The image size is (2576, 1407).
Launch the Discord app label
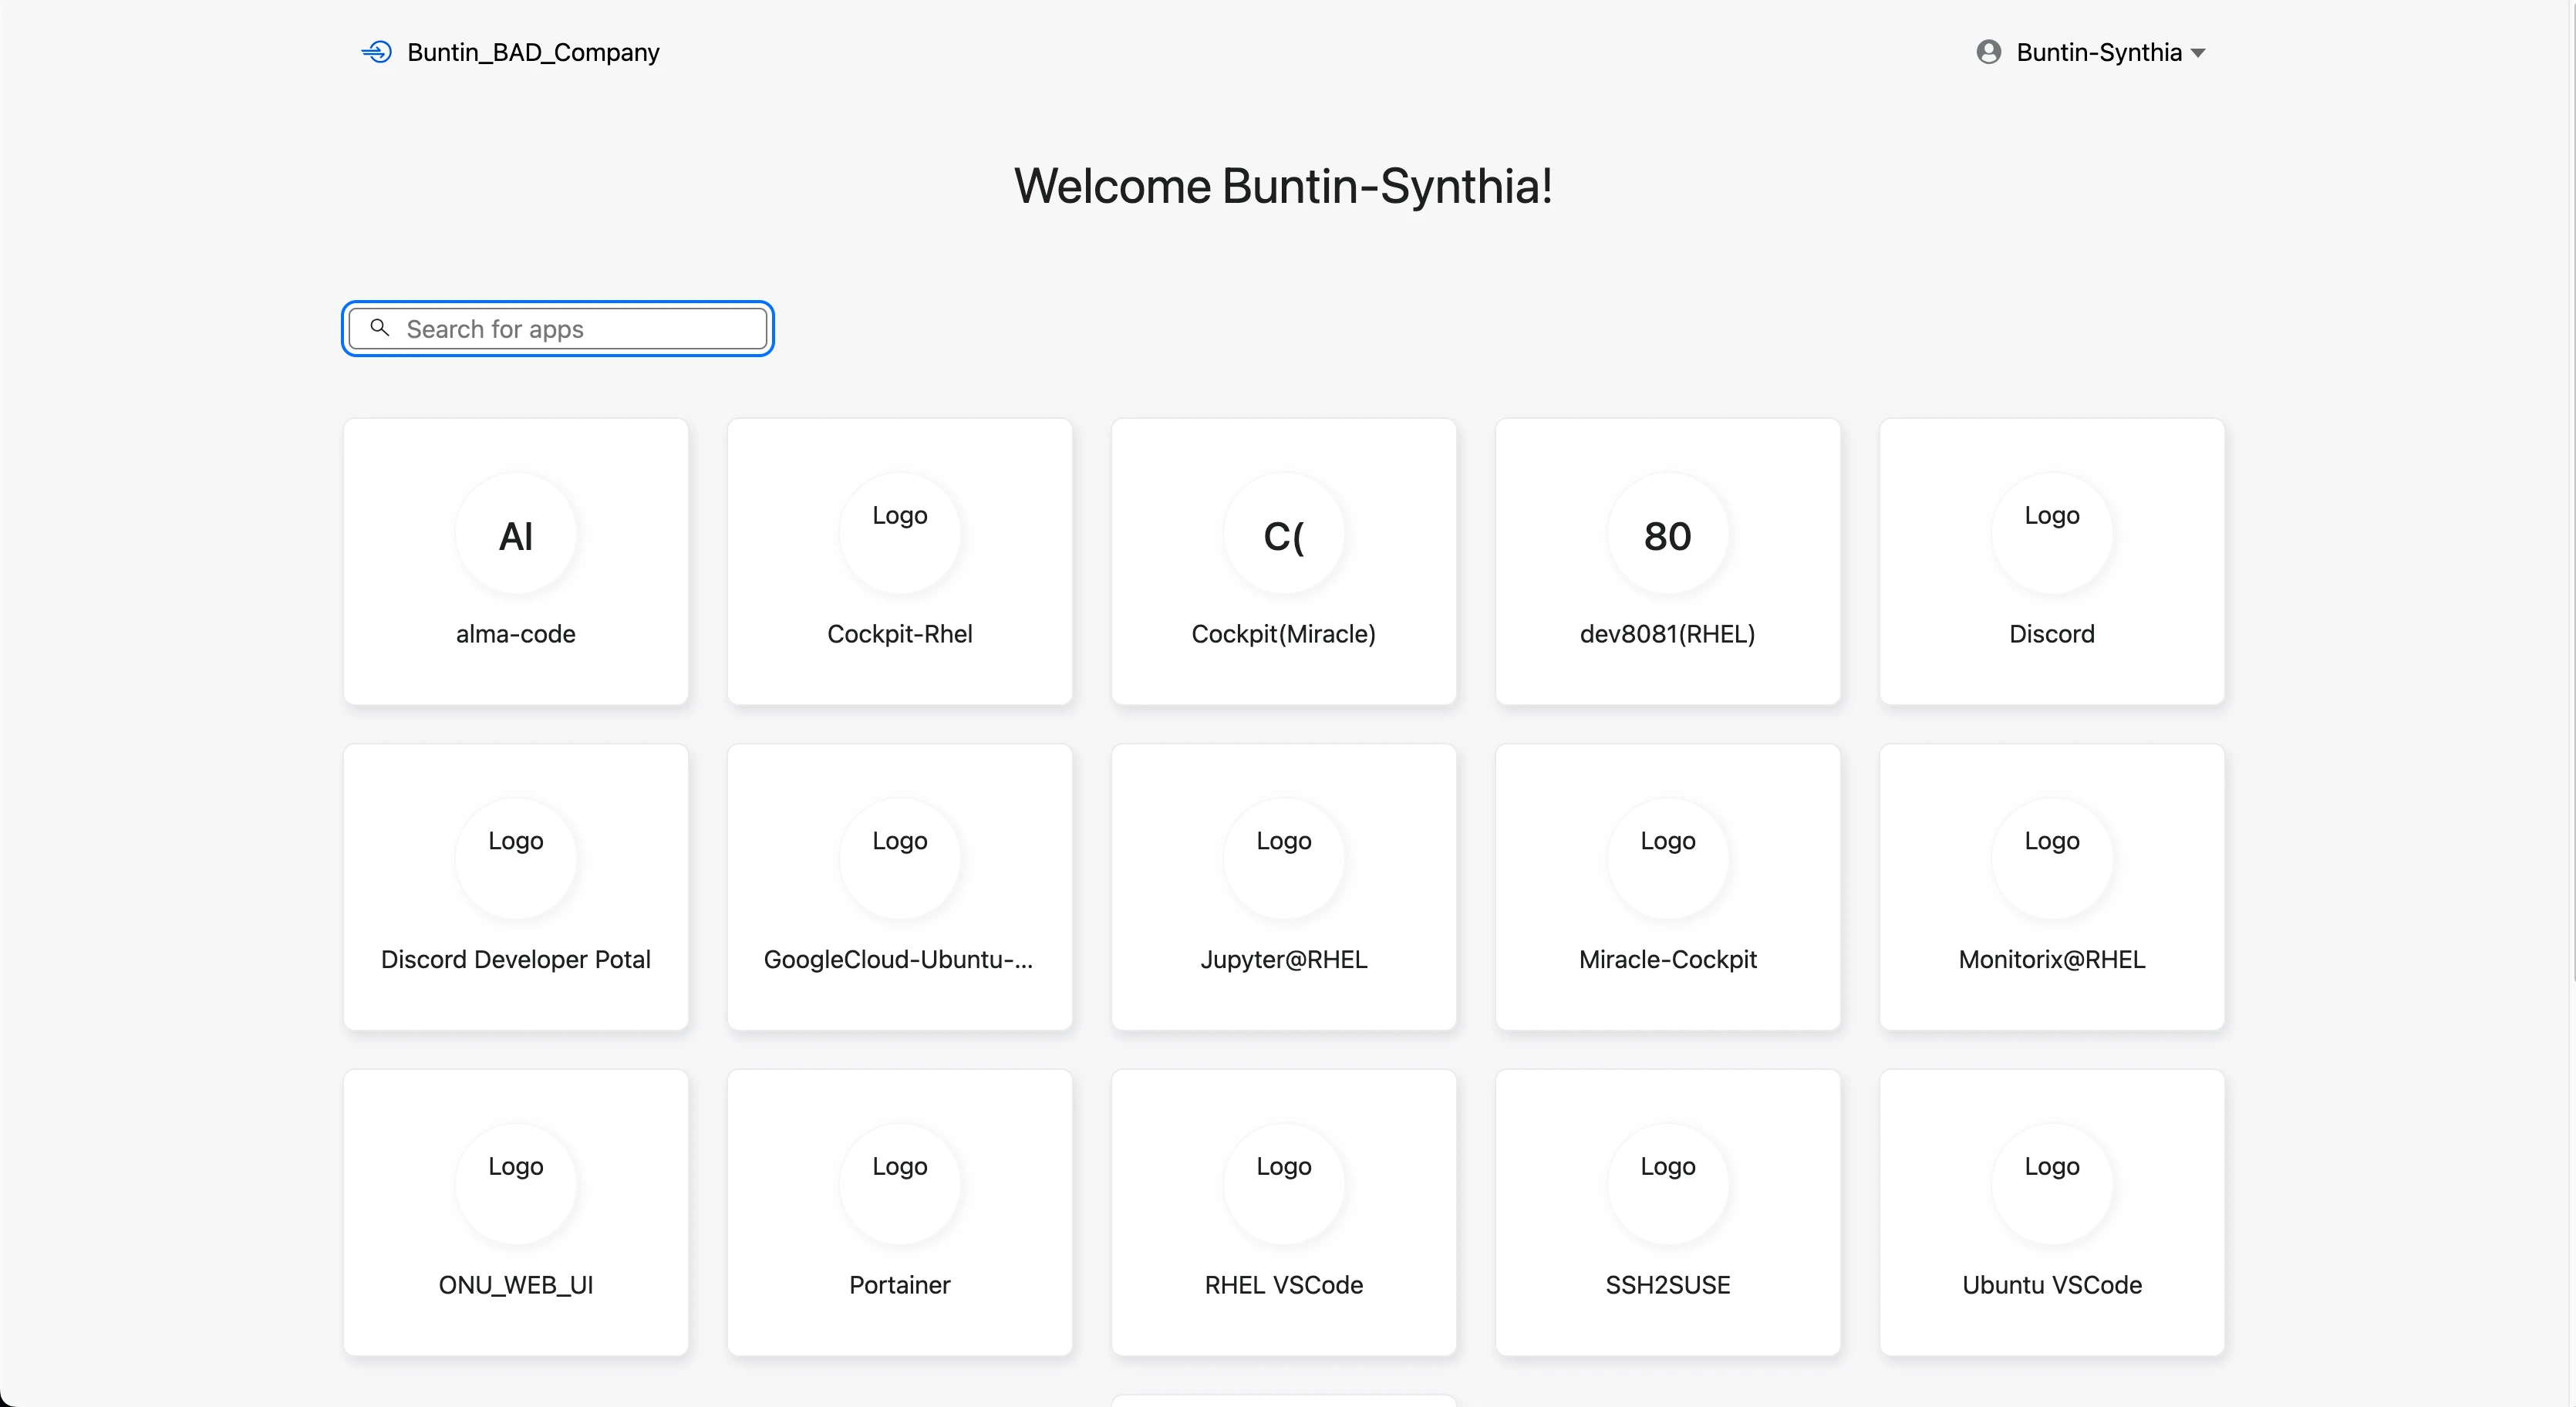(x=2052, y=634)
